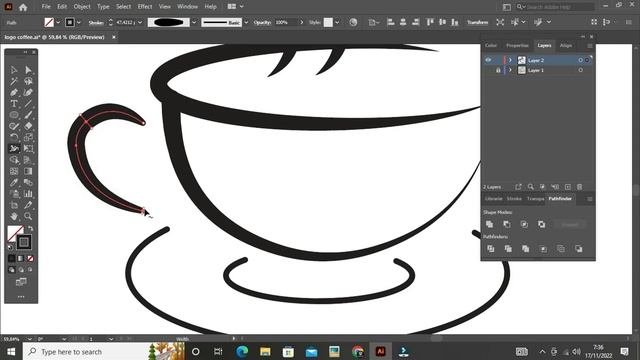Click Opacity label link
The height and width of the screenshot is (360, 640).
(262, 22)
